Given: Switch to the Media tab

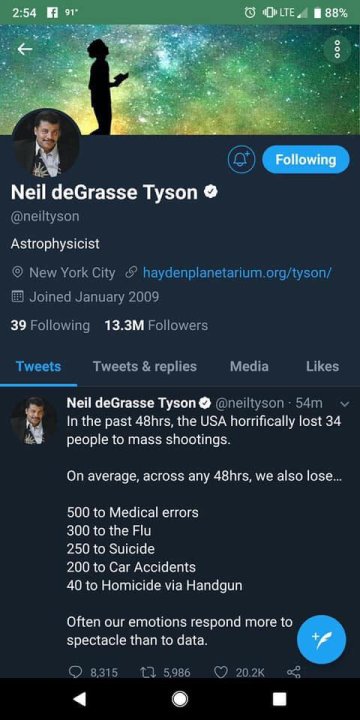Looking at the screenshot, I should (x=249, y=366).
